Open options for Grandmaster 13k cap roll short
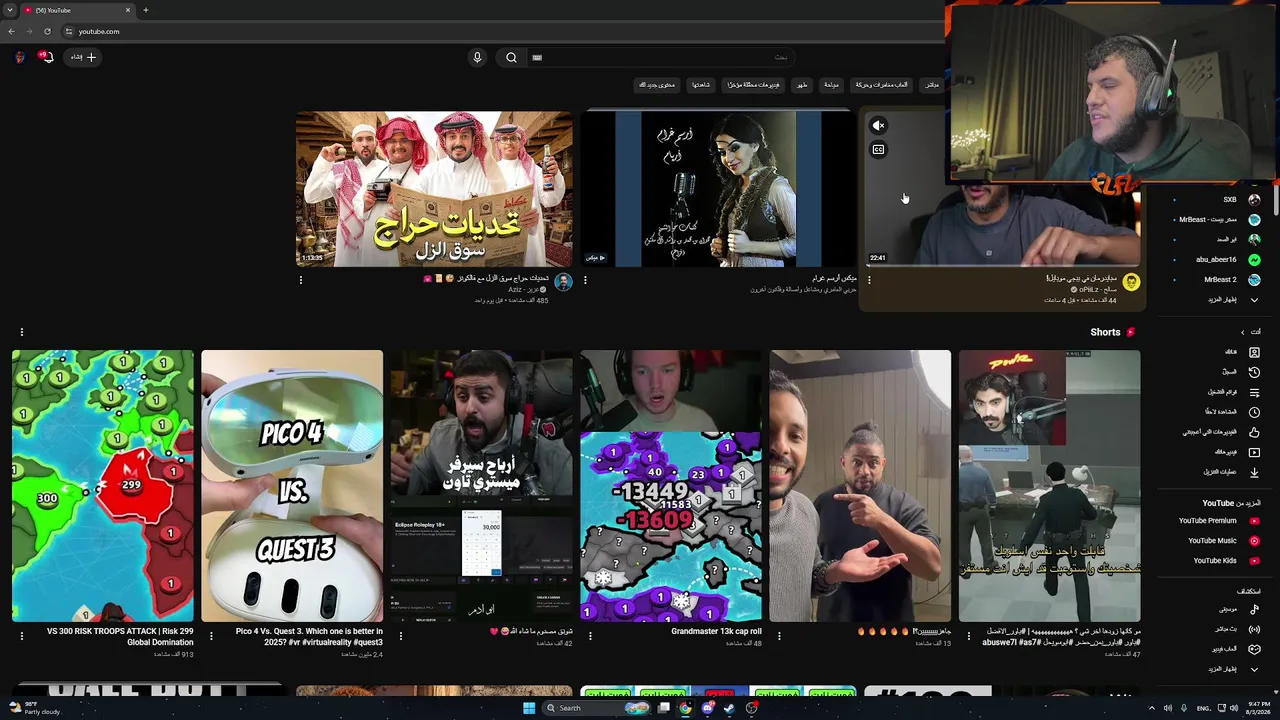 (589, 635)
